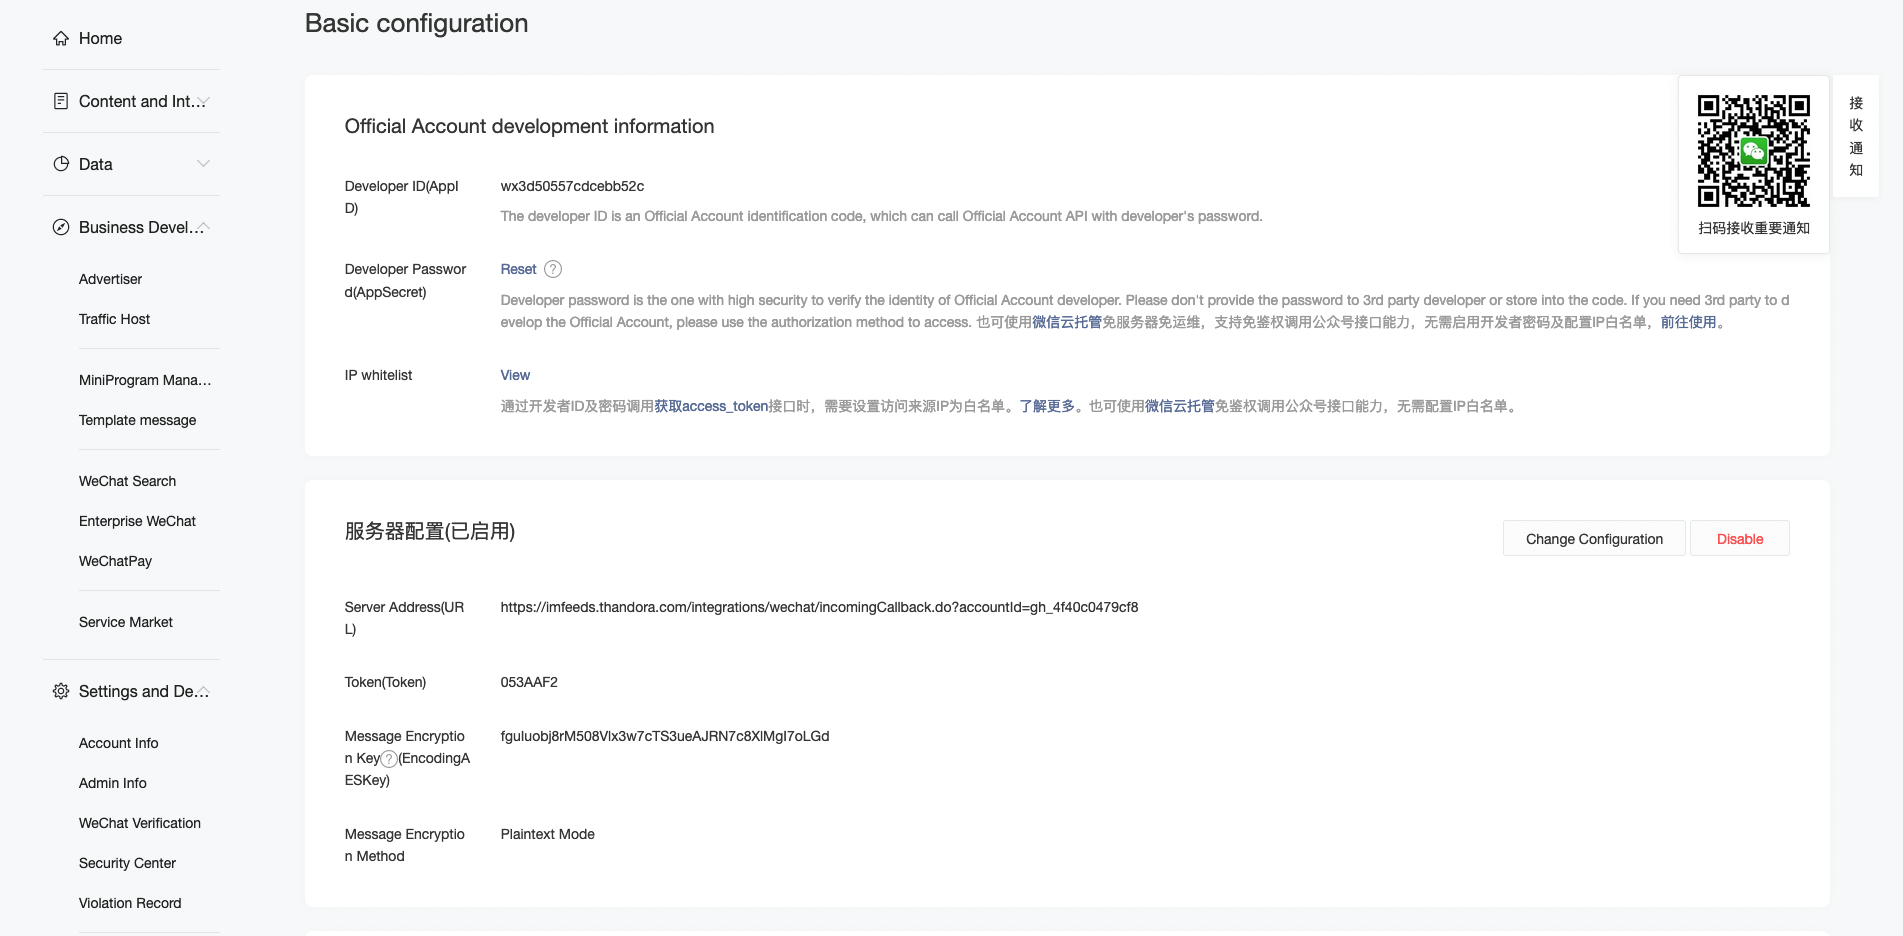Viewport: 1903px width, 936px height.
Task: Expand the Data section chevron
Action: click(x=203, y=164)
